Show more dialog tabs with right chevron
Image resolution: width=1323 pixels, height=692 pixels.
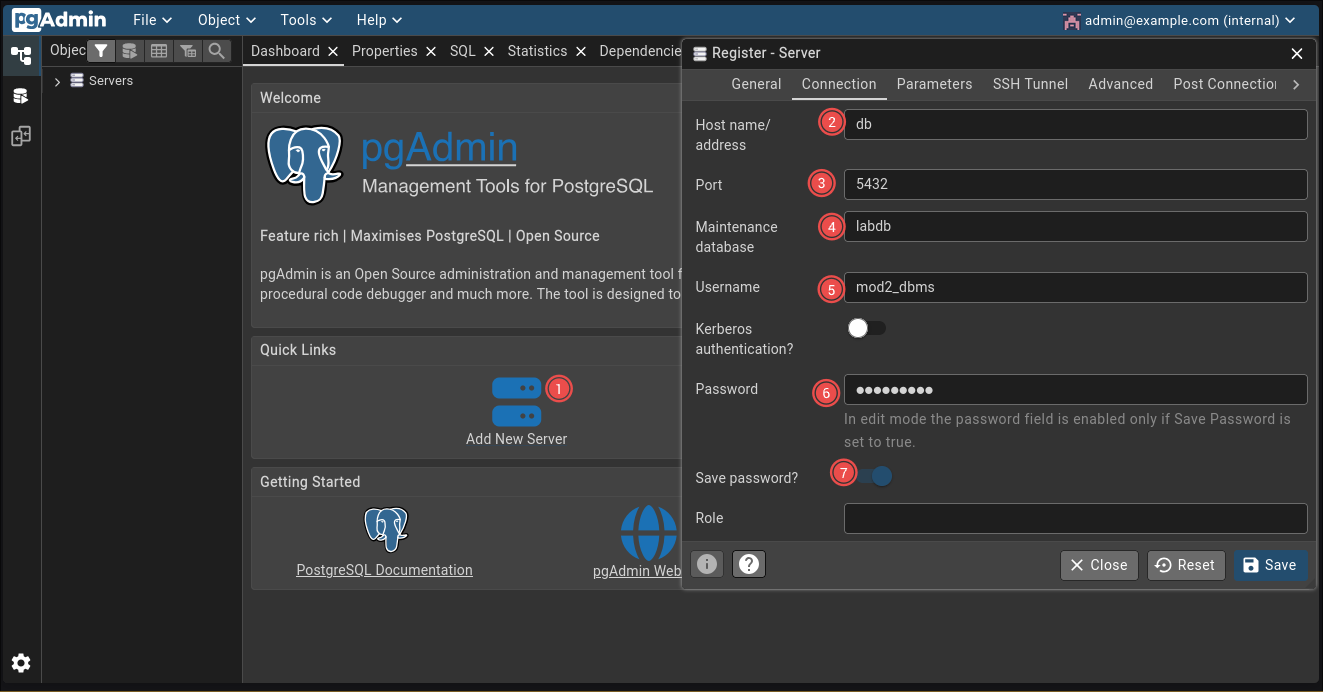pos(1296,85)
